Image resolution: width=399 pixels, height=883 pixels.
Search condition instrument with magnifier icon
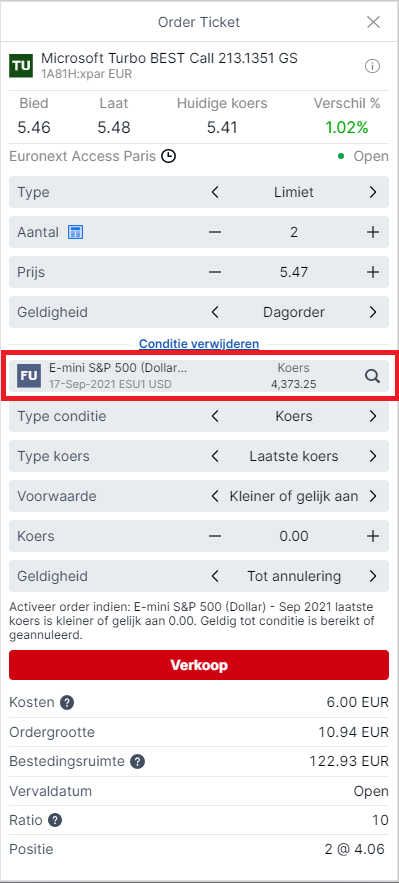372,376
